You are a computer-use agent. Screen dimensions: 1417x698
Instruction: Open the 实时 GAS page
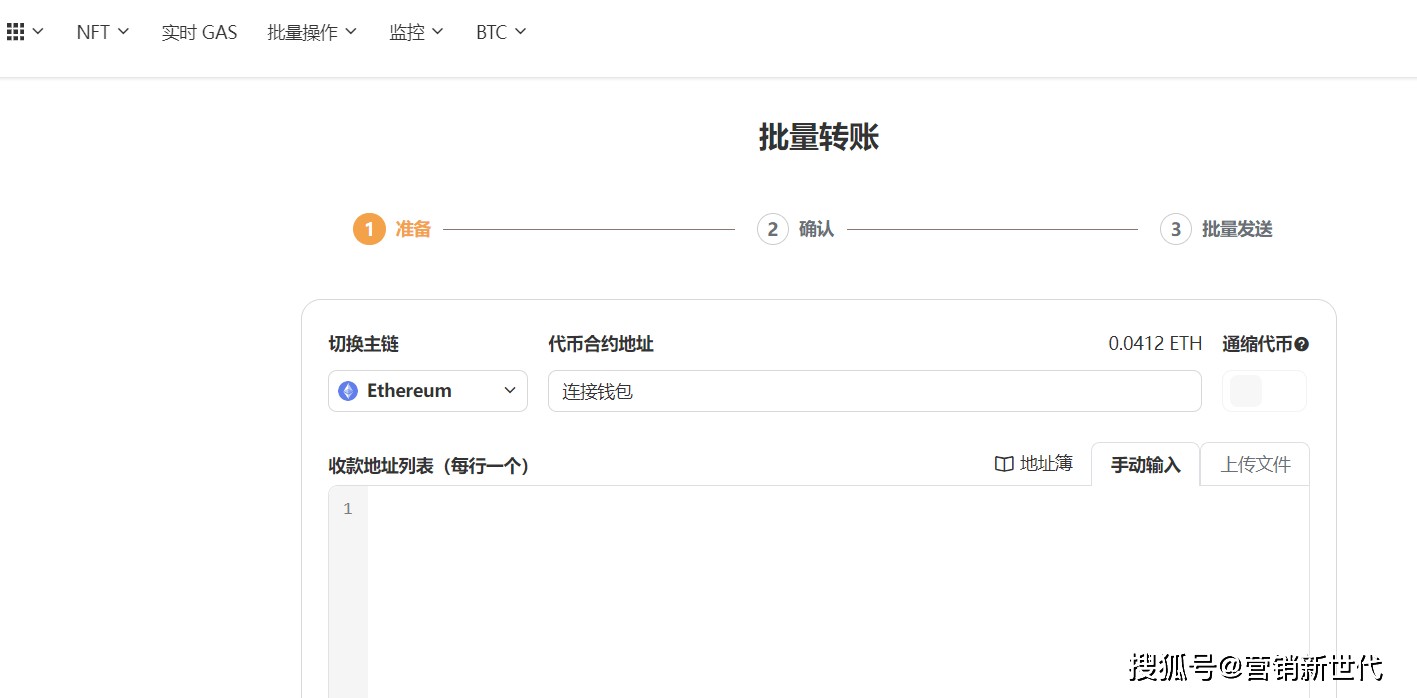click(199, 32)
